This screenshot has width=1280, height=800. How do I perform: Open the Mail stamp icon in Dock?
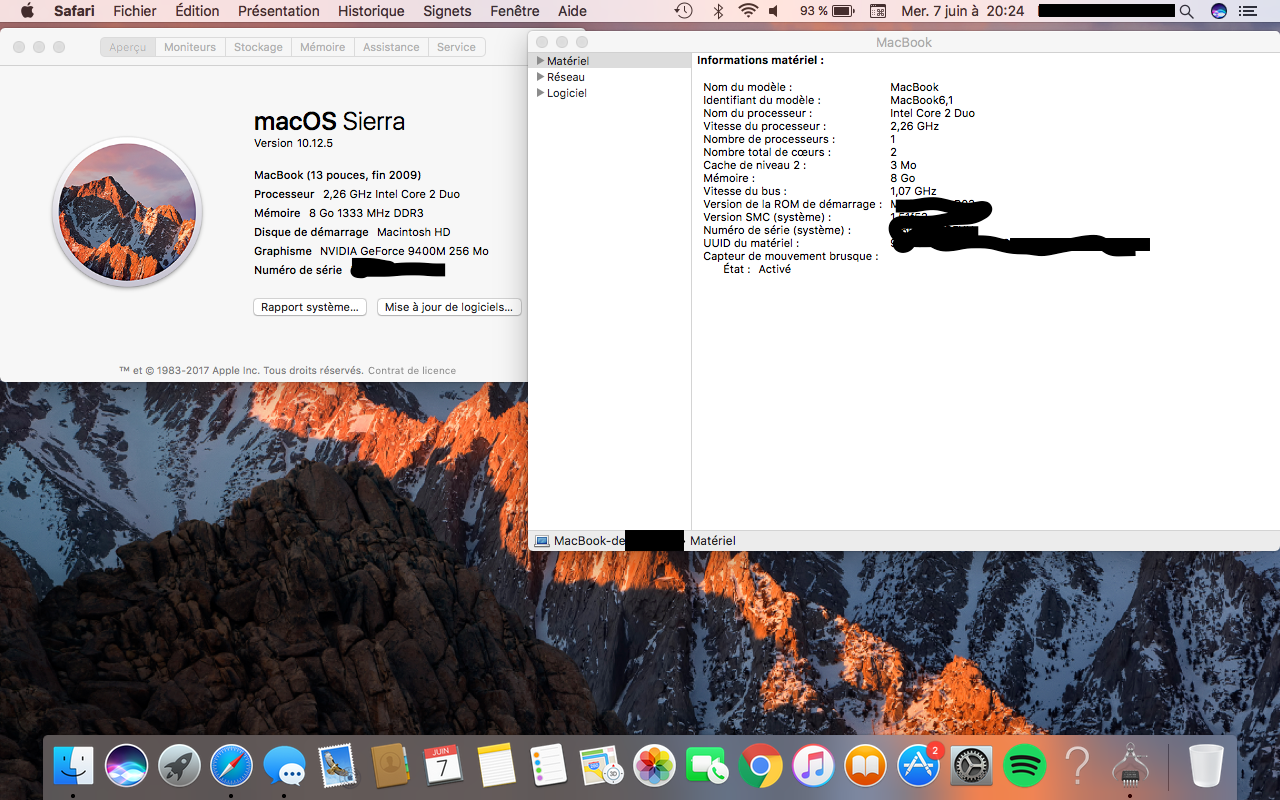click(x=338, y=767)
